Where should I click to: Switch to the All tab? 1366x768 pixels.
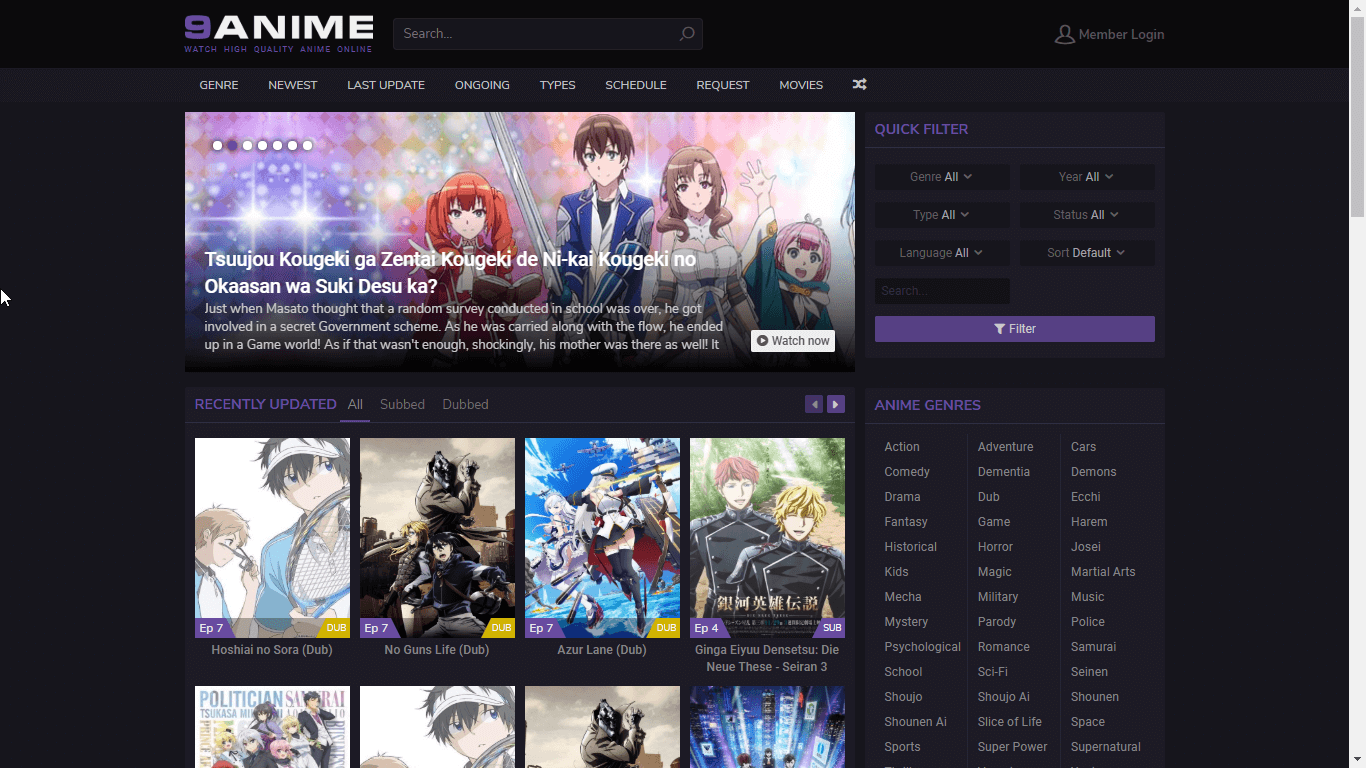[x=355, y=404]
